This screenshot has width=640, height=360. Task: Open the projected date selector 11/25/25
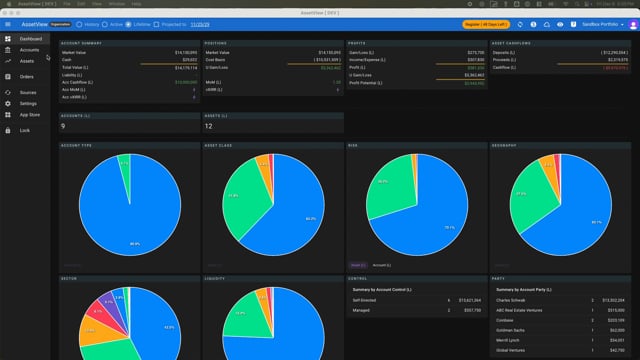pyautogui.click(x=200, y=24)
